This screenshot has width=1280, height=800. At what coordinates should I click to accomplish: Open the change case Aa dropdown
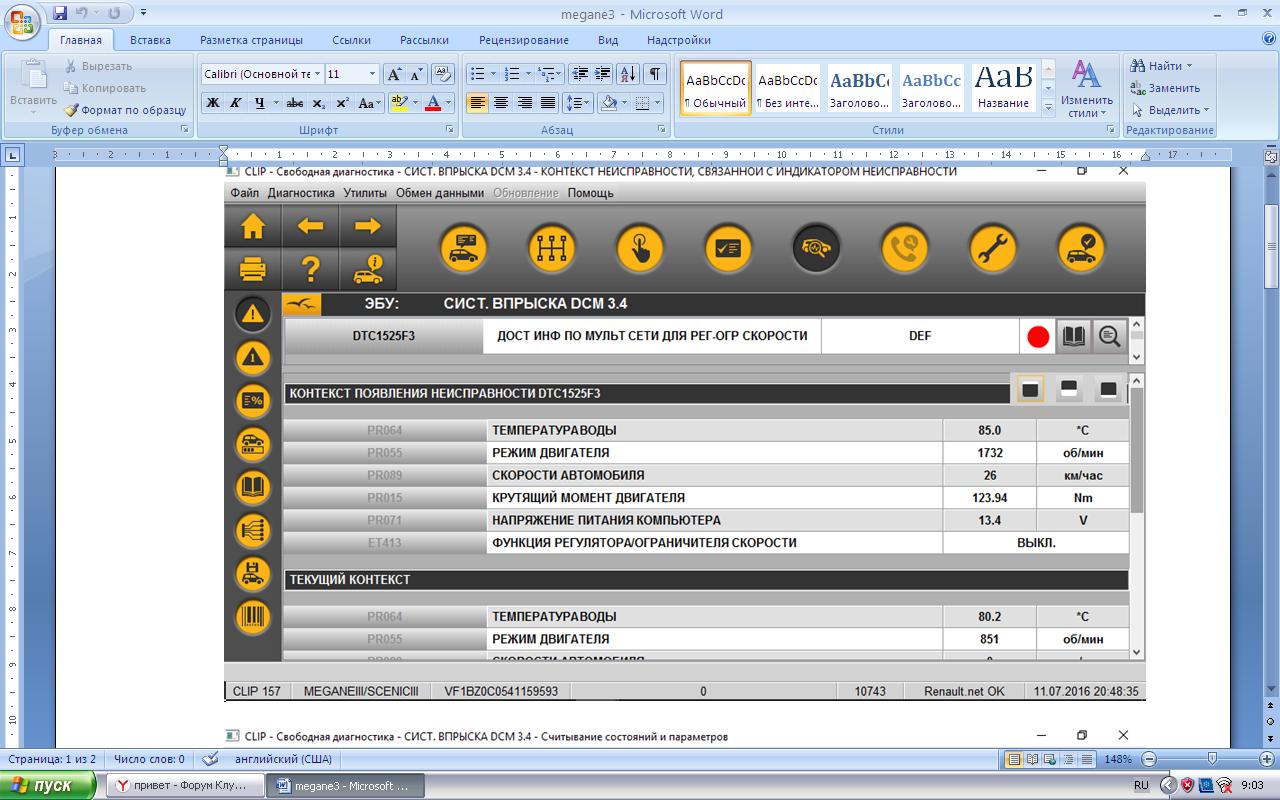(x=369, y=103)
